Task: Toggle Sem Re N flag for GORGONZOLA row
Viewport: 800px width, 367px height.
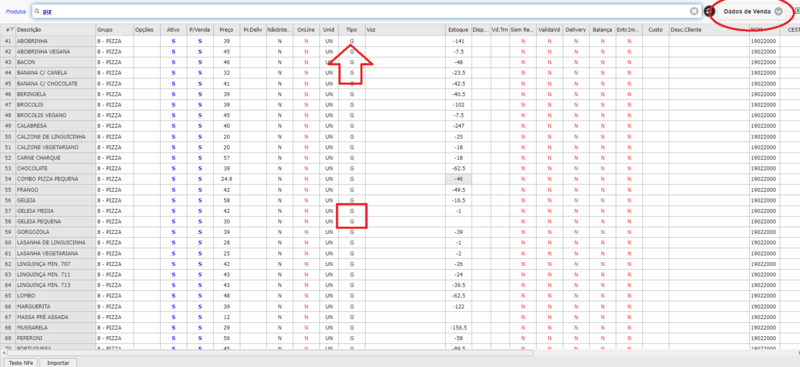Action: pyautogui.click(x=523, y=232)
